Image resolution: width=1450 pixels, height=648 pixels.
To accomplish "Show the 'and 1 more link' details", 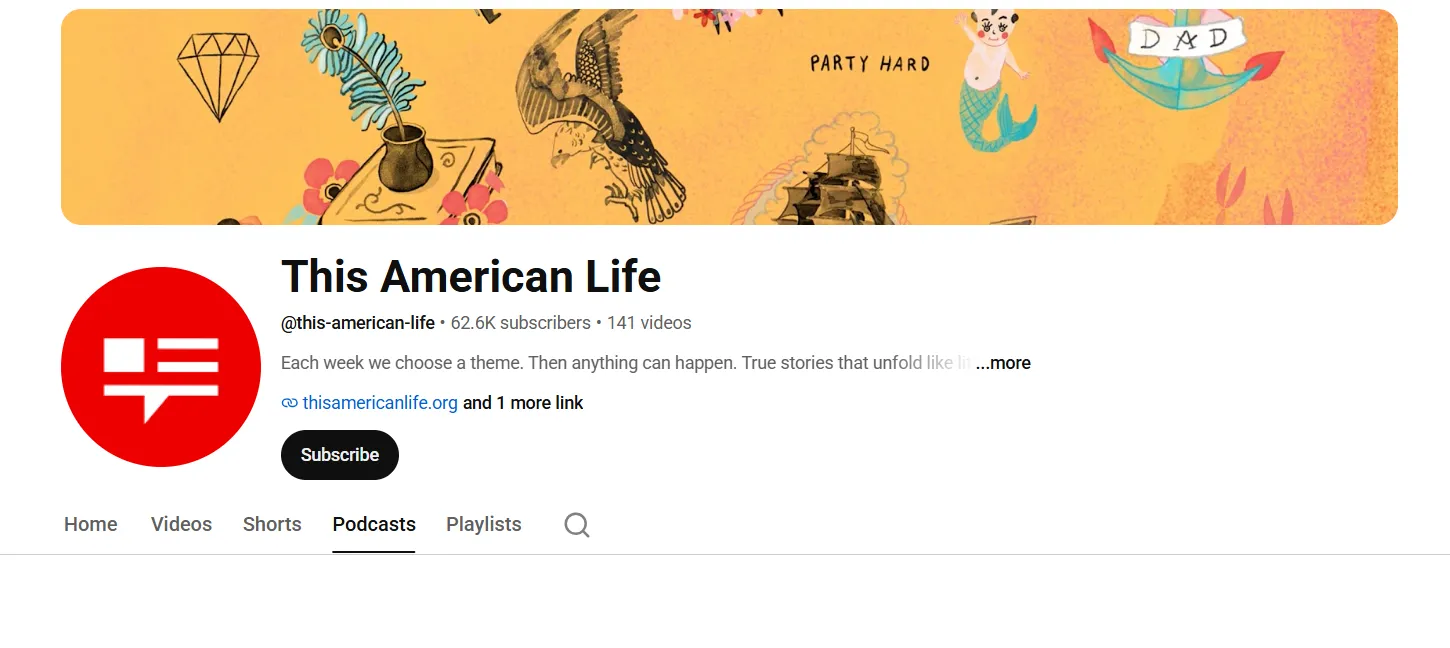I will click(x=523, y=403).
